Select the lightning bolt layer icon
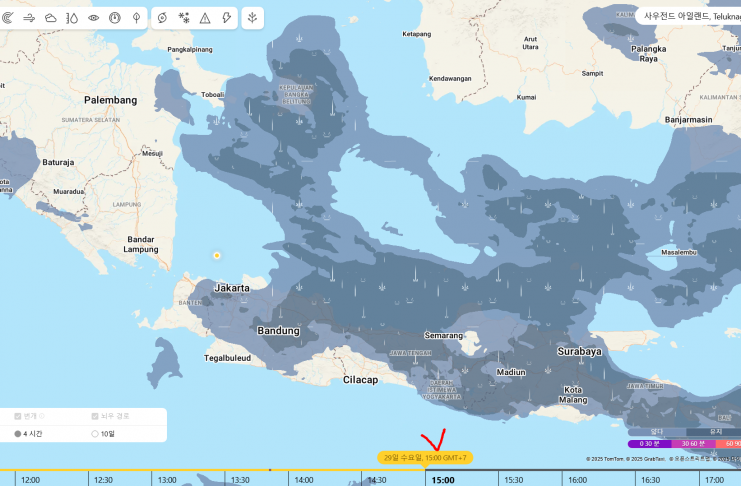 pos(226,17)
